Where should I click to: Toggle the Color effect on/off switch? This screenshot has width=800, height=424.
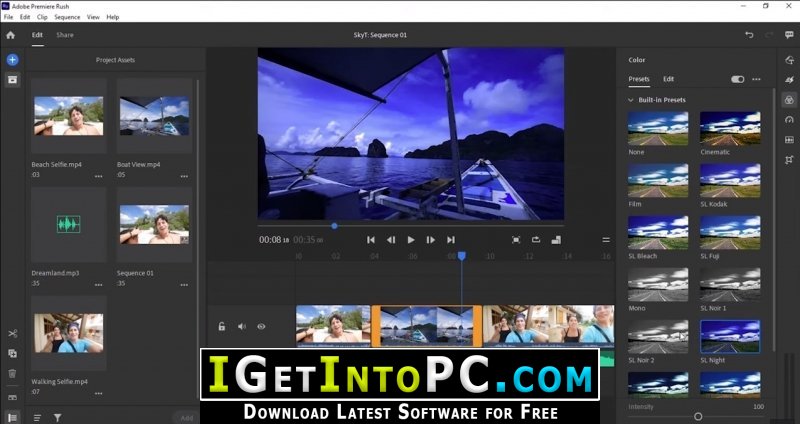[738, 79]
